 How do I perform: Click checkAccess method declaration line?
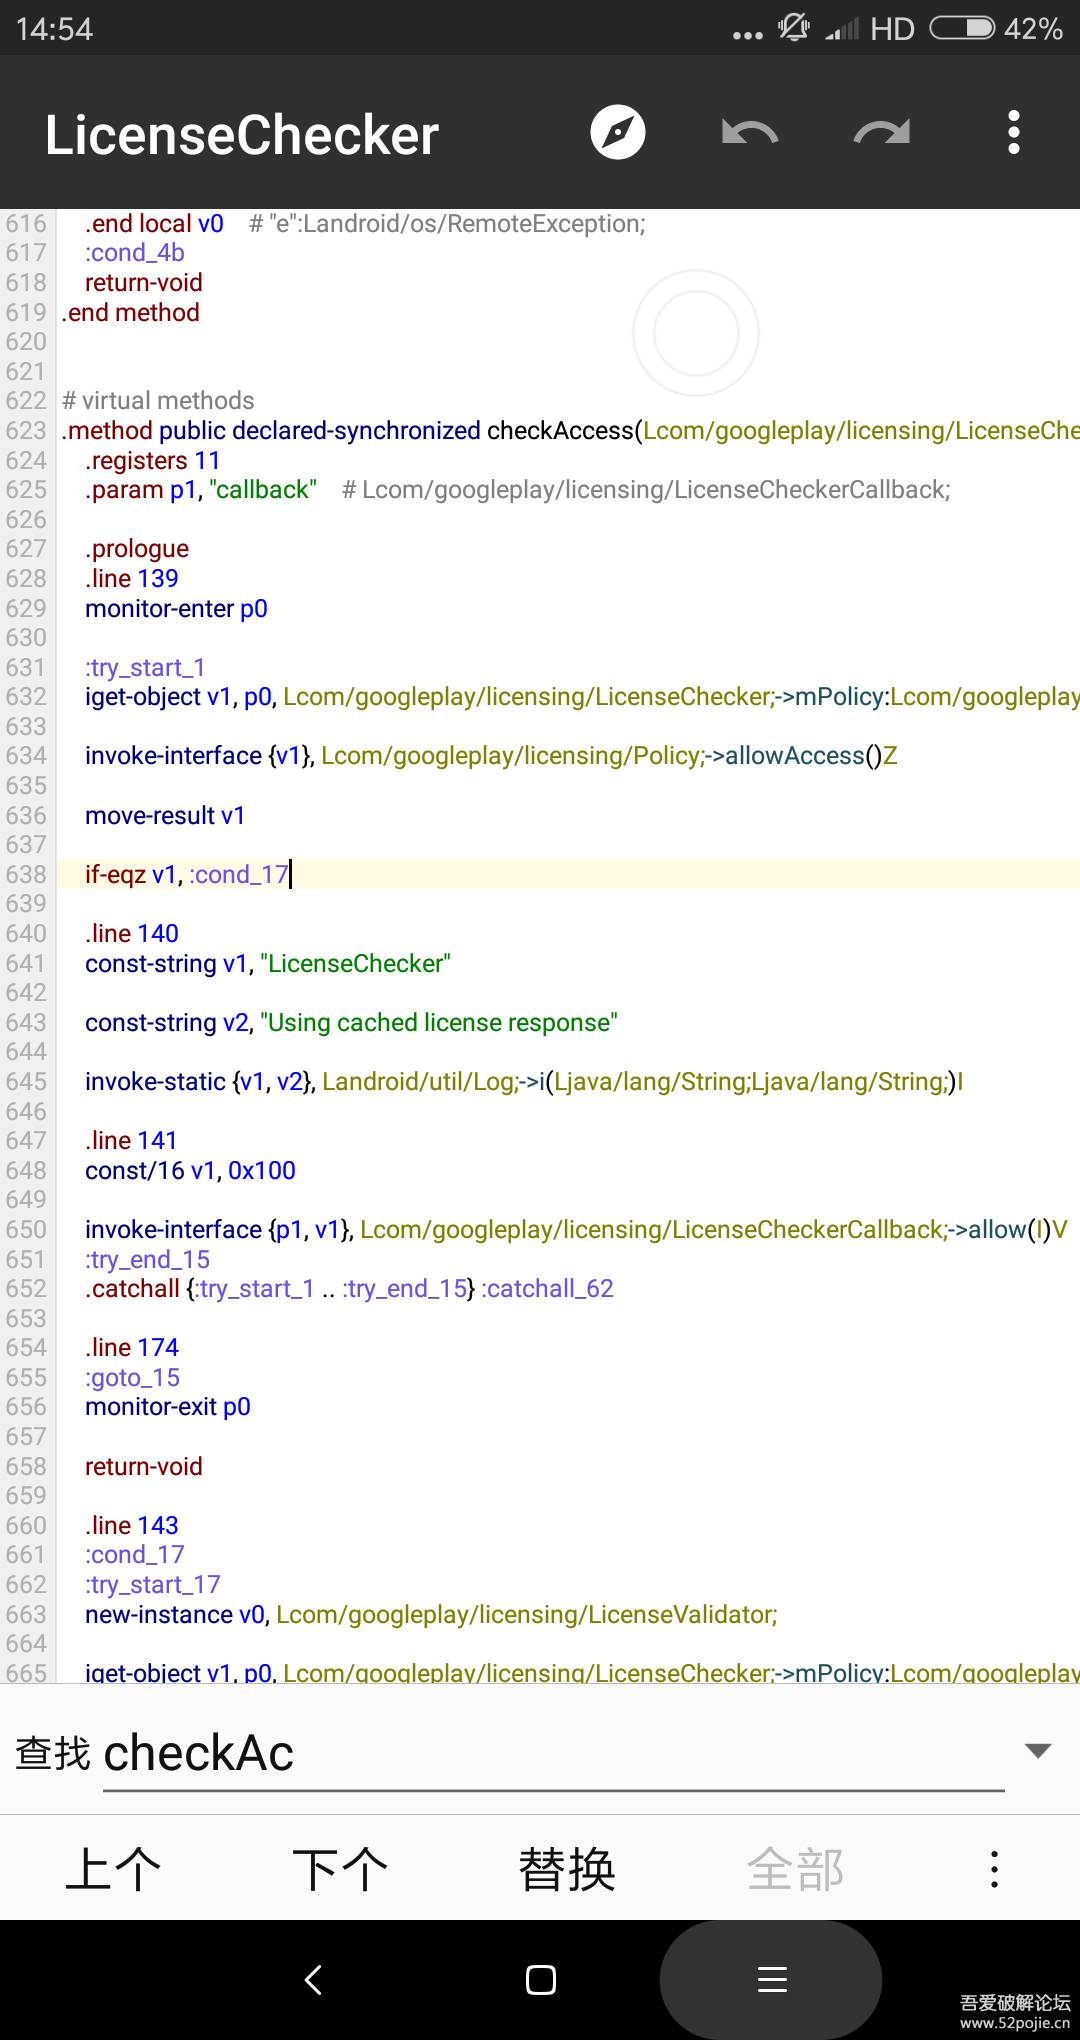pos(570,430)
